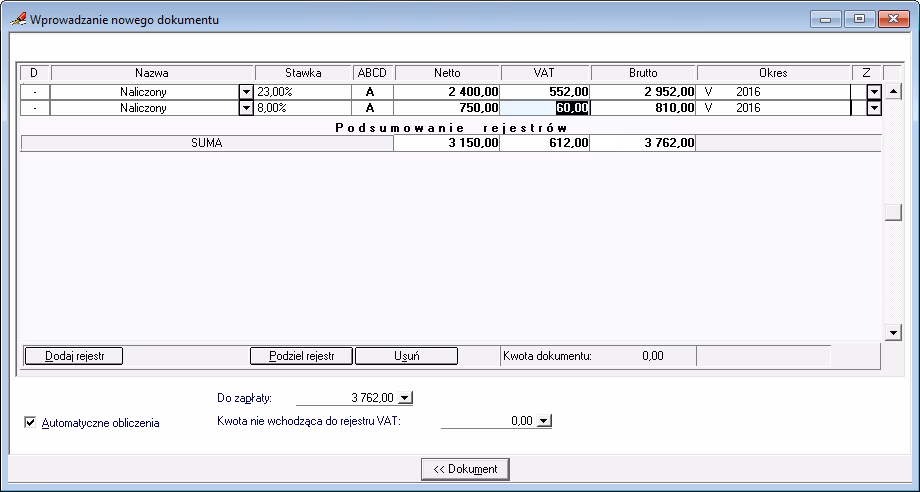Click the Kwota nie wchodząca field 0,00
The height and width of the screenshot is (492, 920).
coord(489,421)
